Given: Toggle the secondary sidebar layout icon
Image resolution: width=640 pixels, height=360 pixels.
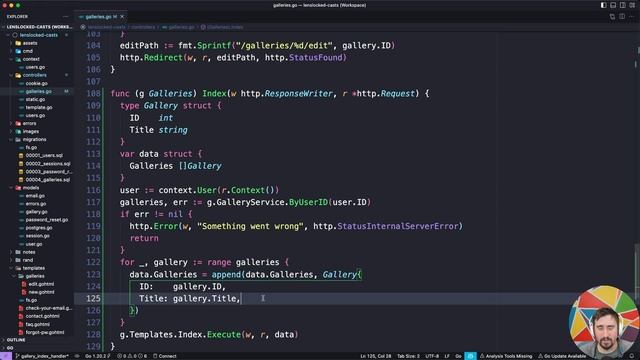Looking at the screenshot, I should [x=622, y=5].
